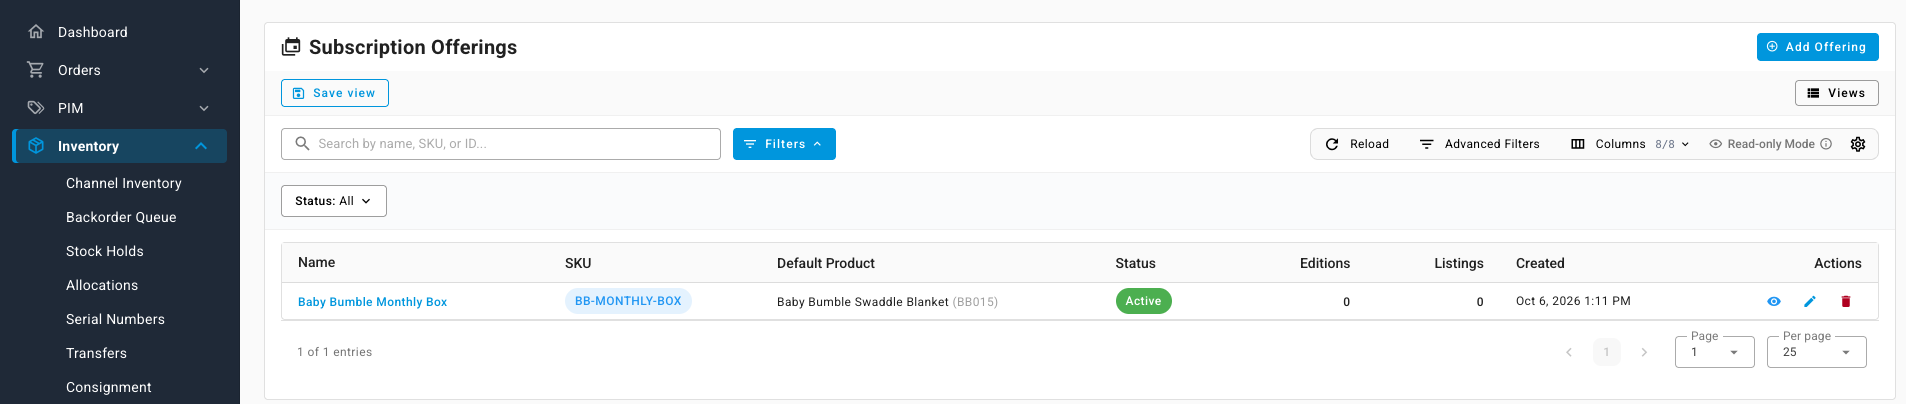Image resolution: width=1906 pixels, height=404 pixels.
Task: Delete Baby Bumble Monthly Box with trash icon
Action: (x=1846, y=301)
